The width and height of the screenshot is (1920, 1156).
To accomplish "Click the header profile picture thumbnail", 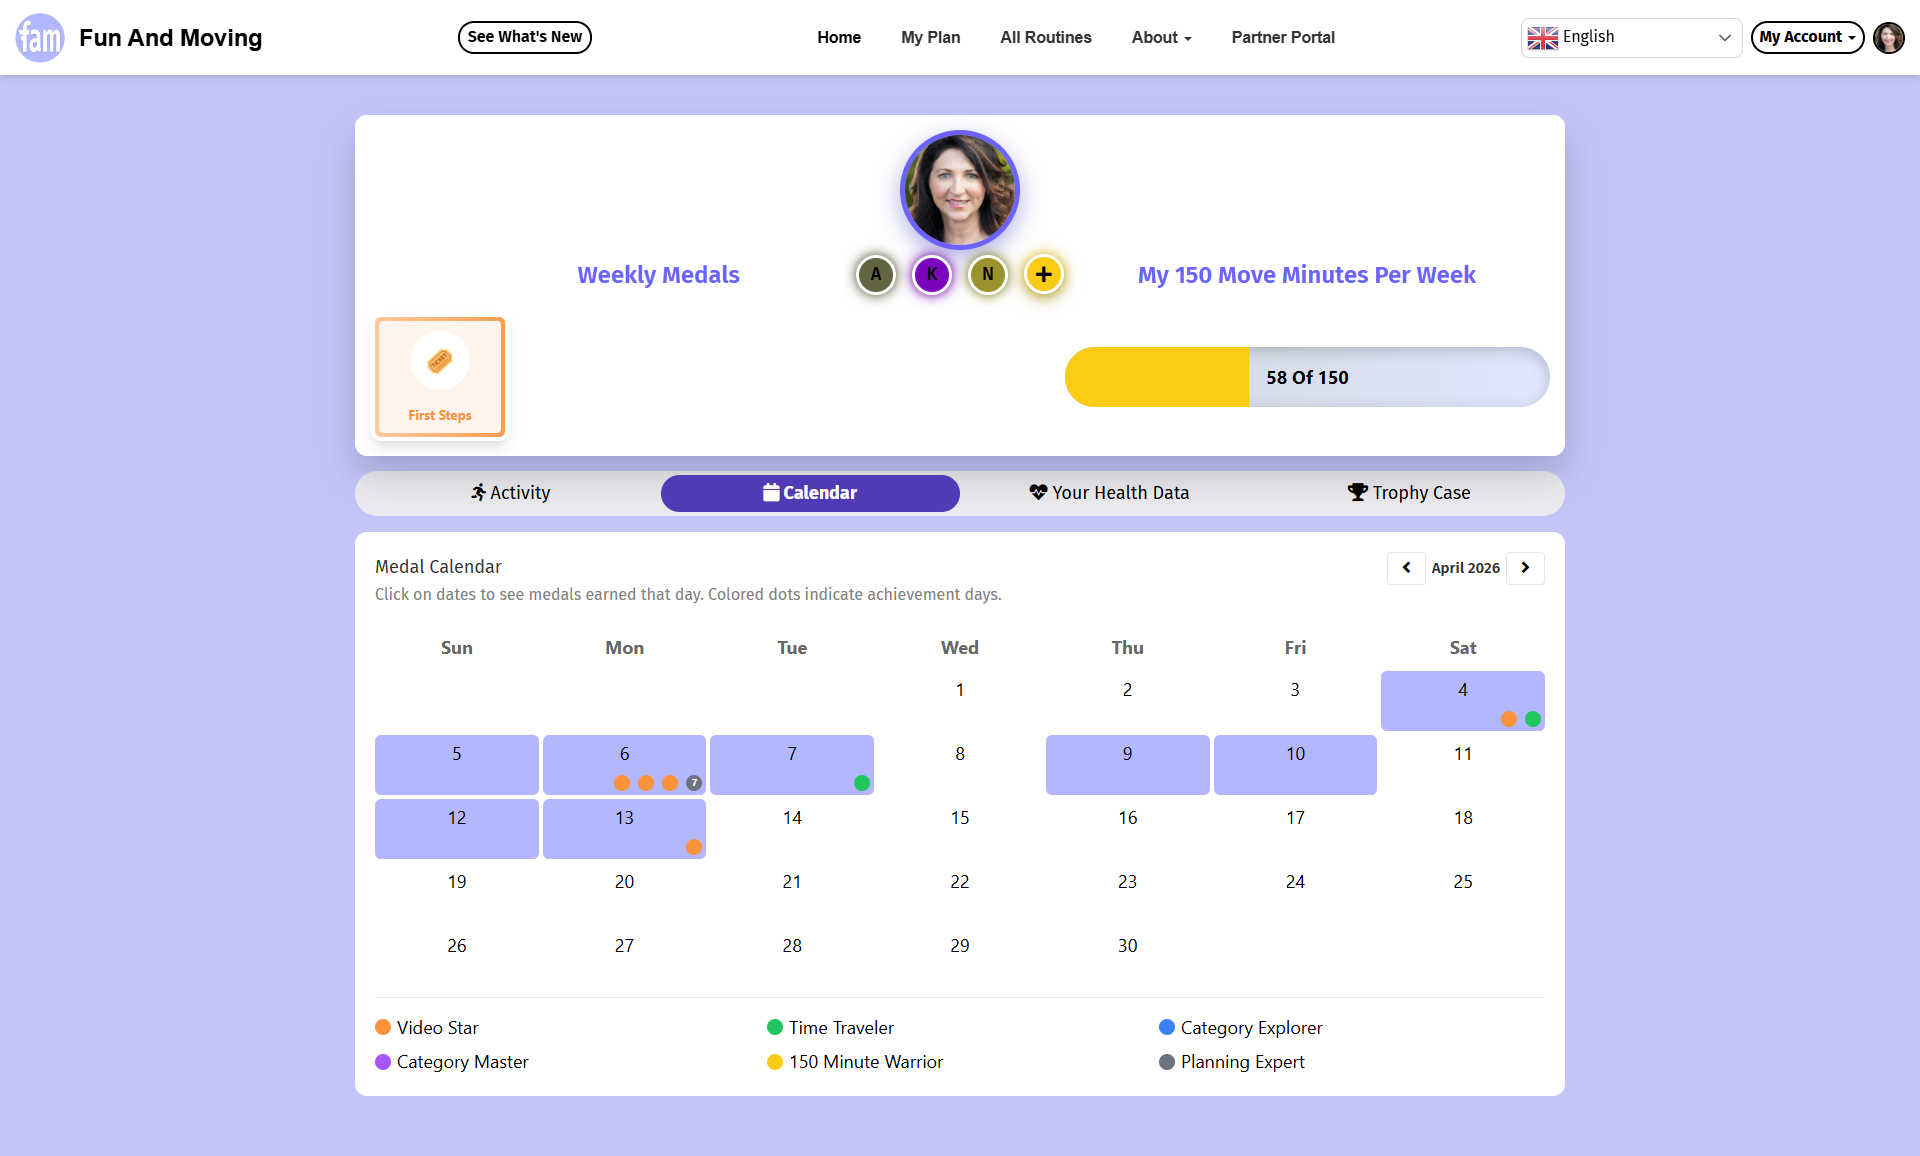I will tap(1888, 38).
